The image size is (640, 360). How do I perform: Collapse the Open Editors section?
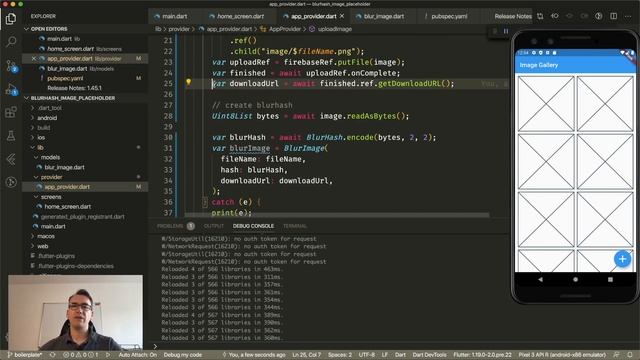27,29
